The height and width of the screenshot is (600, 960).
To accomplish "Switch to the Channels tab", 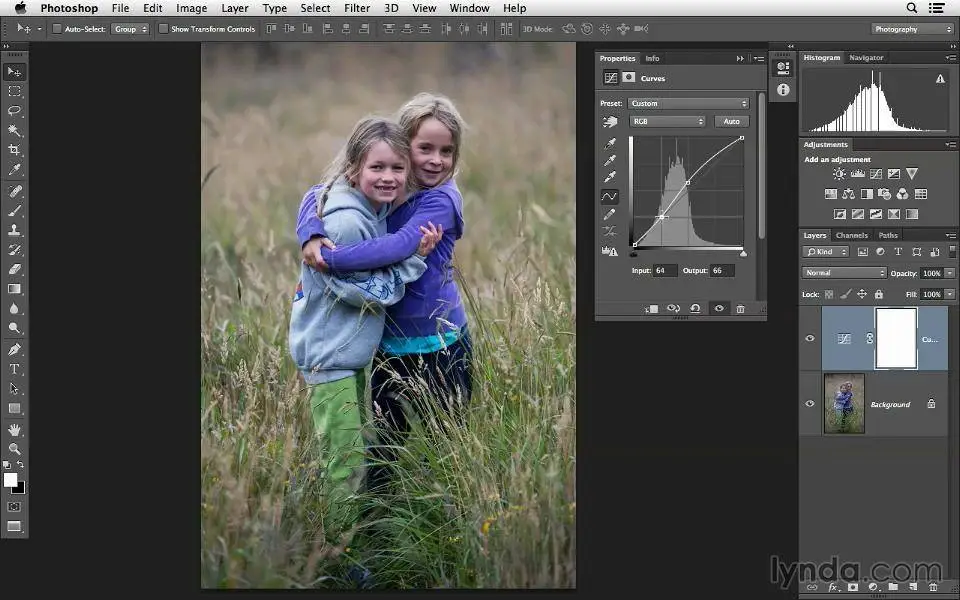I will pyautogui.click(x=851, y=236).
